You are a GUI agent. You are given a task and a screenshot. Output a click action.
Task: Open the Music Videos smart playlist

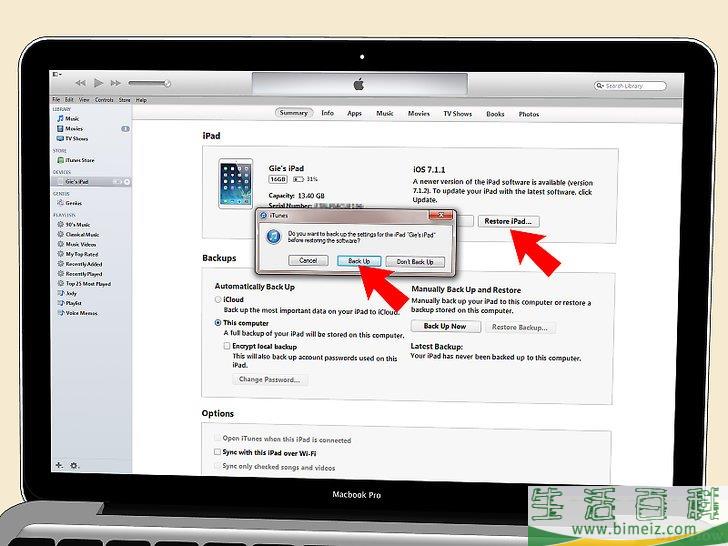point(77,244)
